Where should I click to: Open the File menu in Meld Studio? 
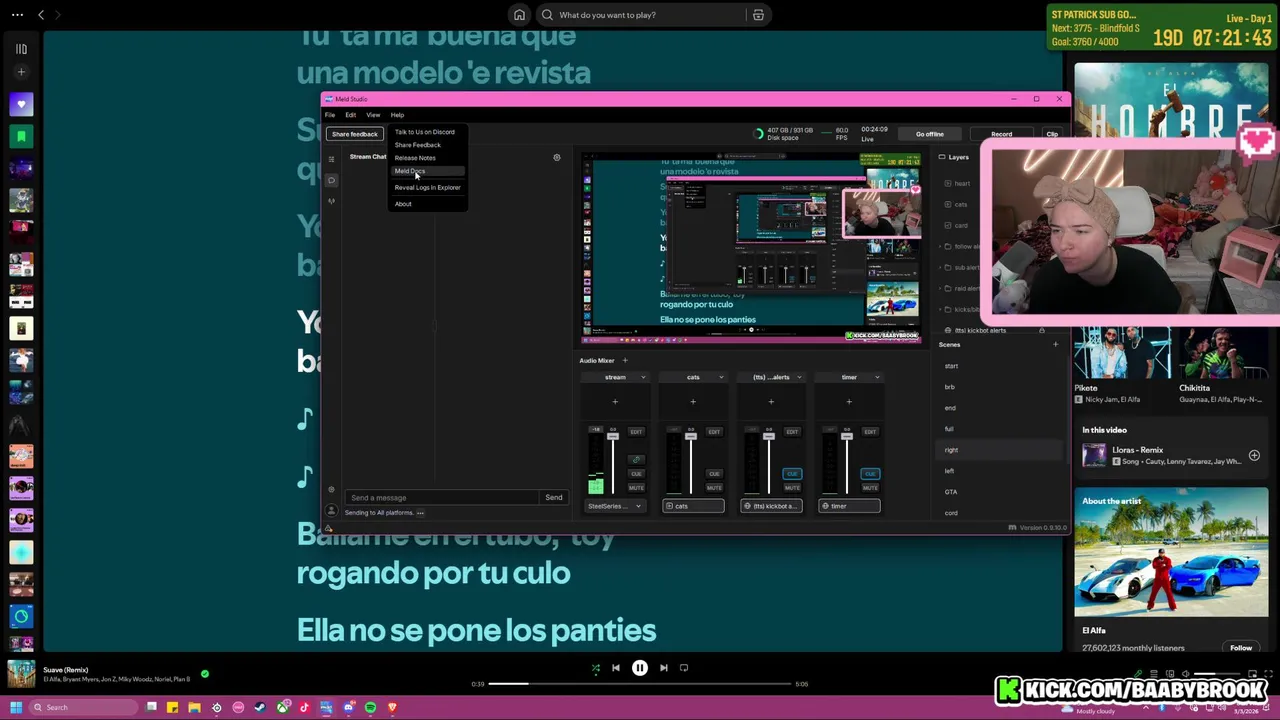tap(330, 115)
